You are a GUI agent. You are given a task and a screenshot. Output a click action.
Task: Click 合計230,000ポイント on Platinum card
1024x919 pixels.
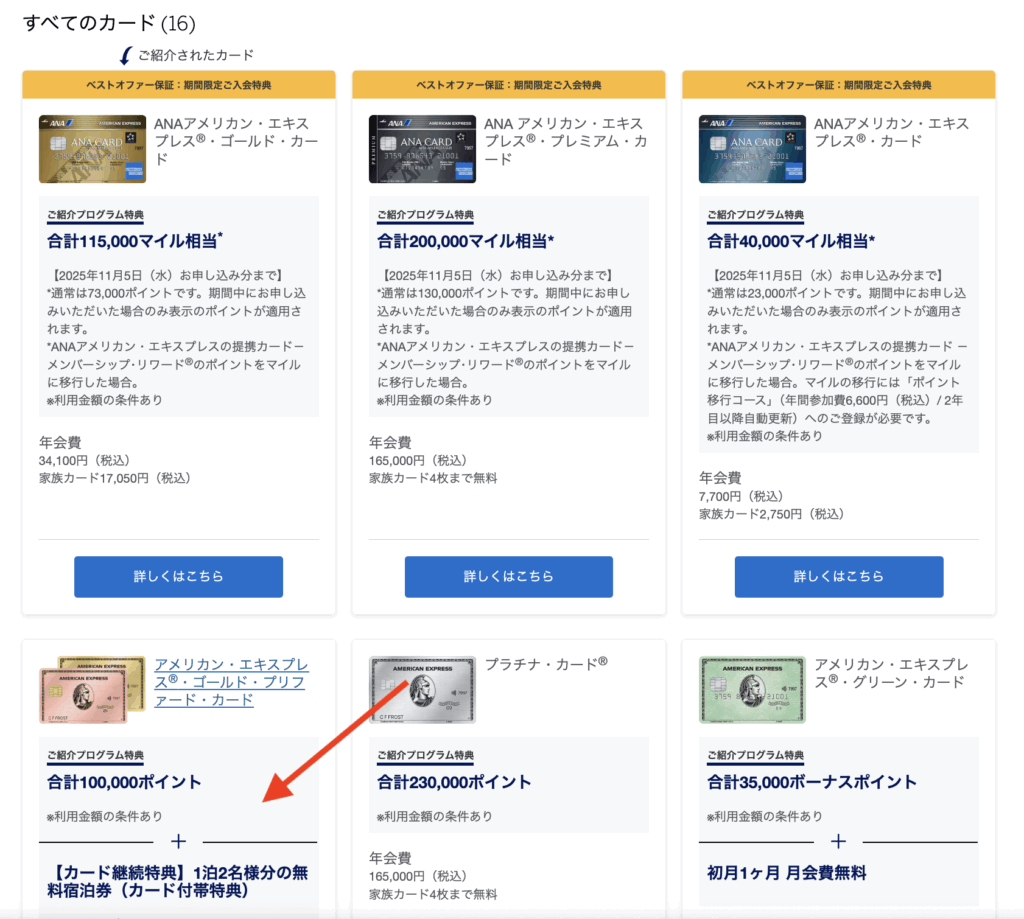point(454,782)
